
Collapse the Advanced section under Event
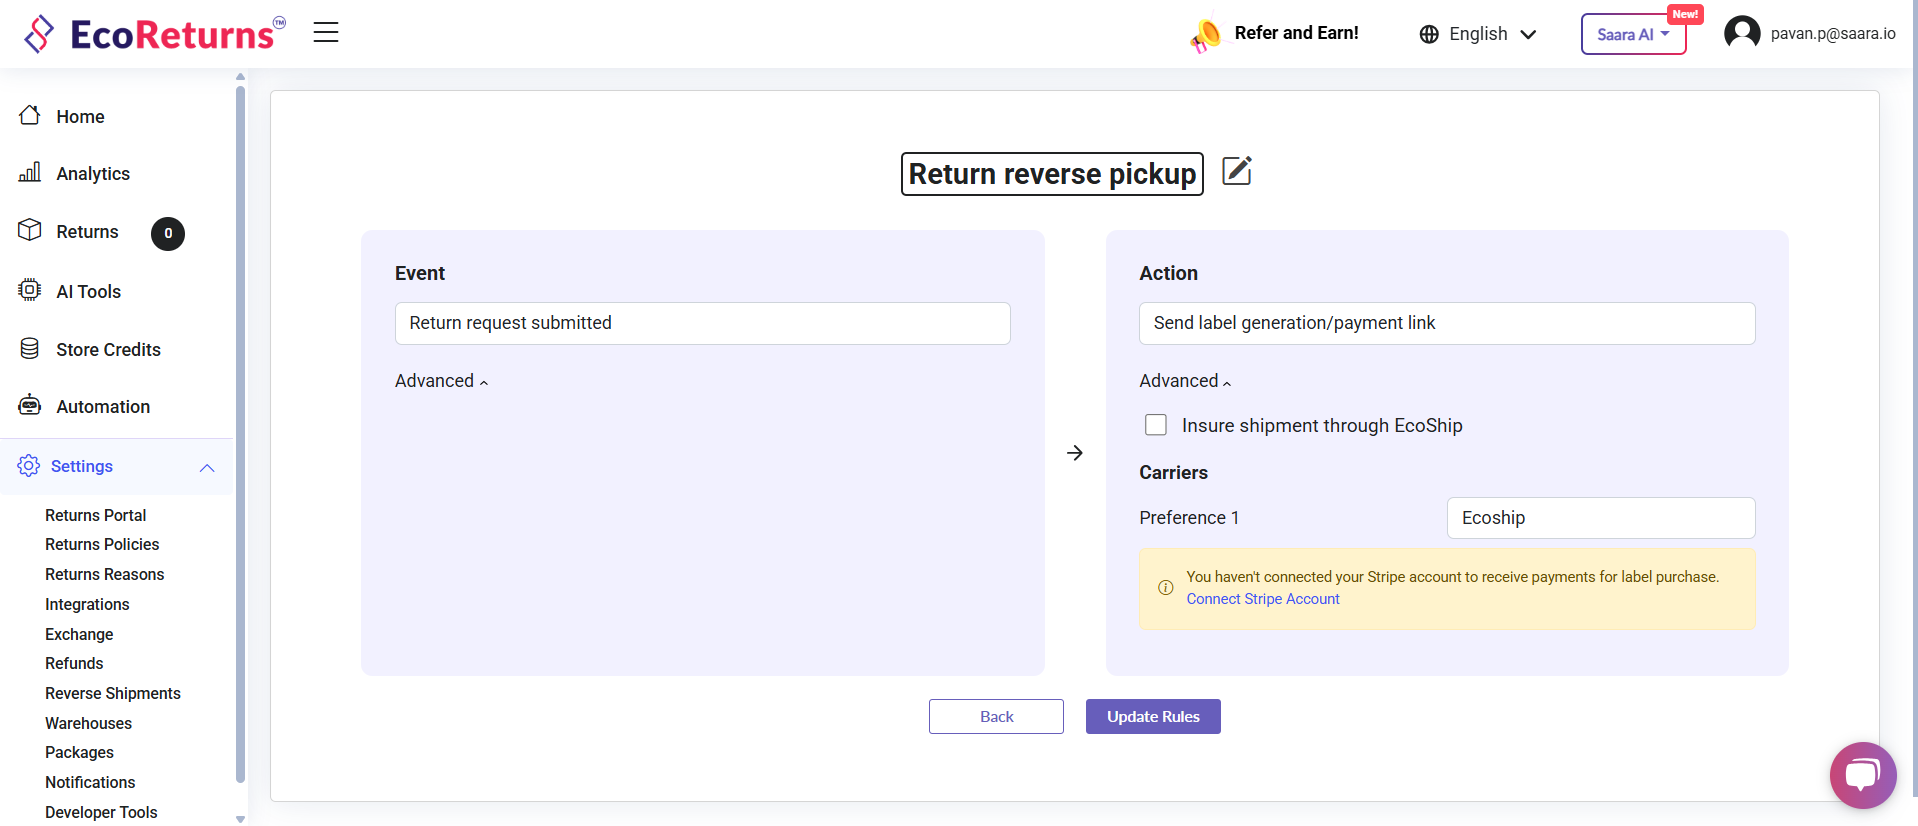441,381
